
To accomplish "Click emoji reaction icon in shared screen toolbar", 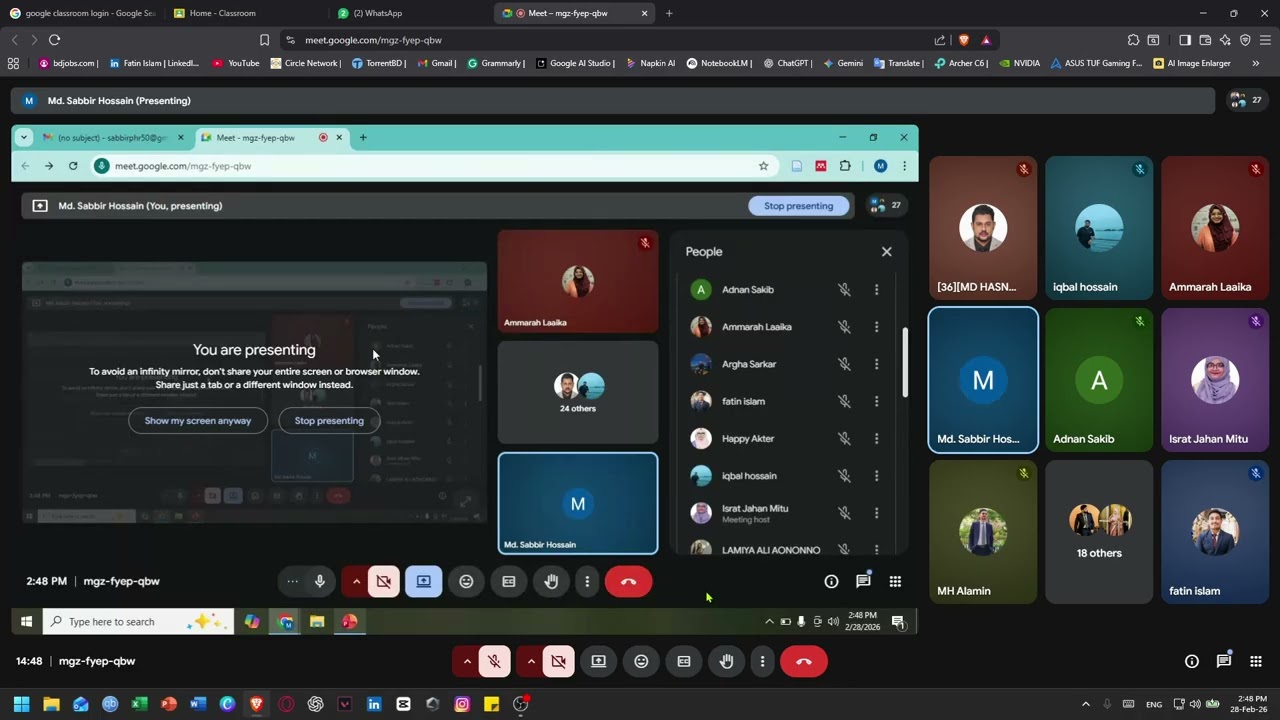I will click(466, 581).
